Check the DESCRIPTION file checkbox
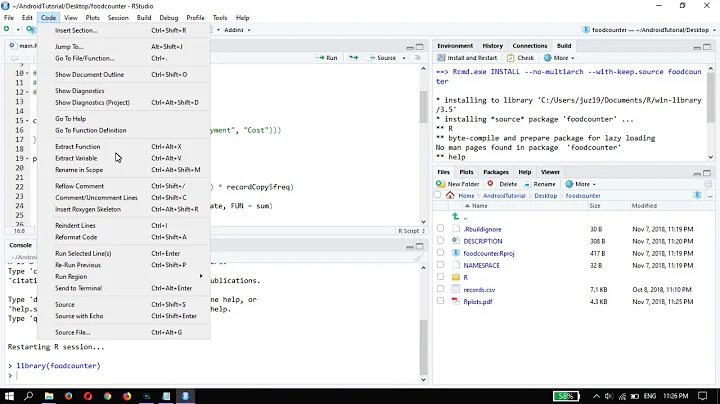Screen dimensions: 720x404 [440, 241]
